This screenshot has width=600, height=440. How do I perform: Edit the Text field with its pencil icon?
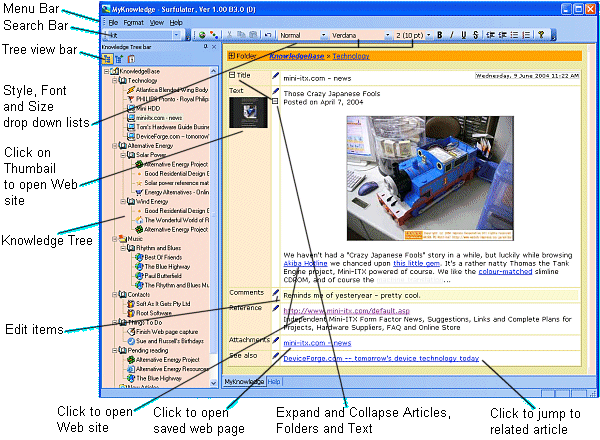point(276,91)
